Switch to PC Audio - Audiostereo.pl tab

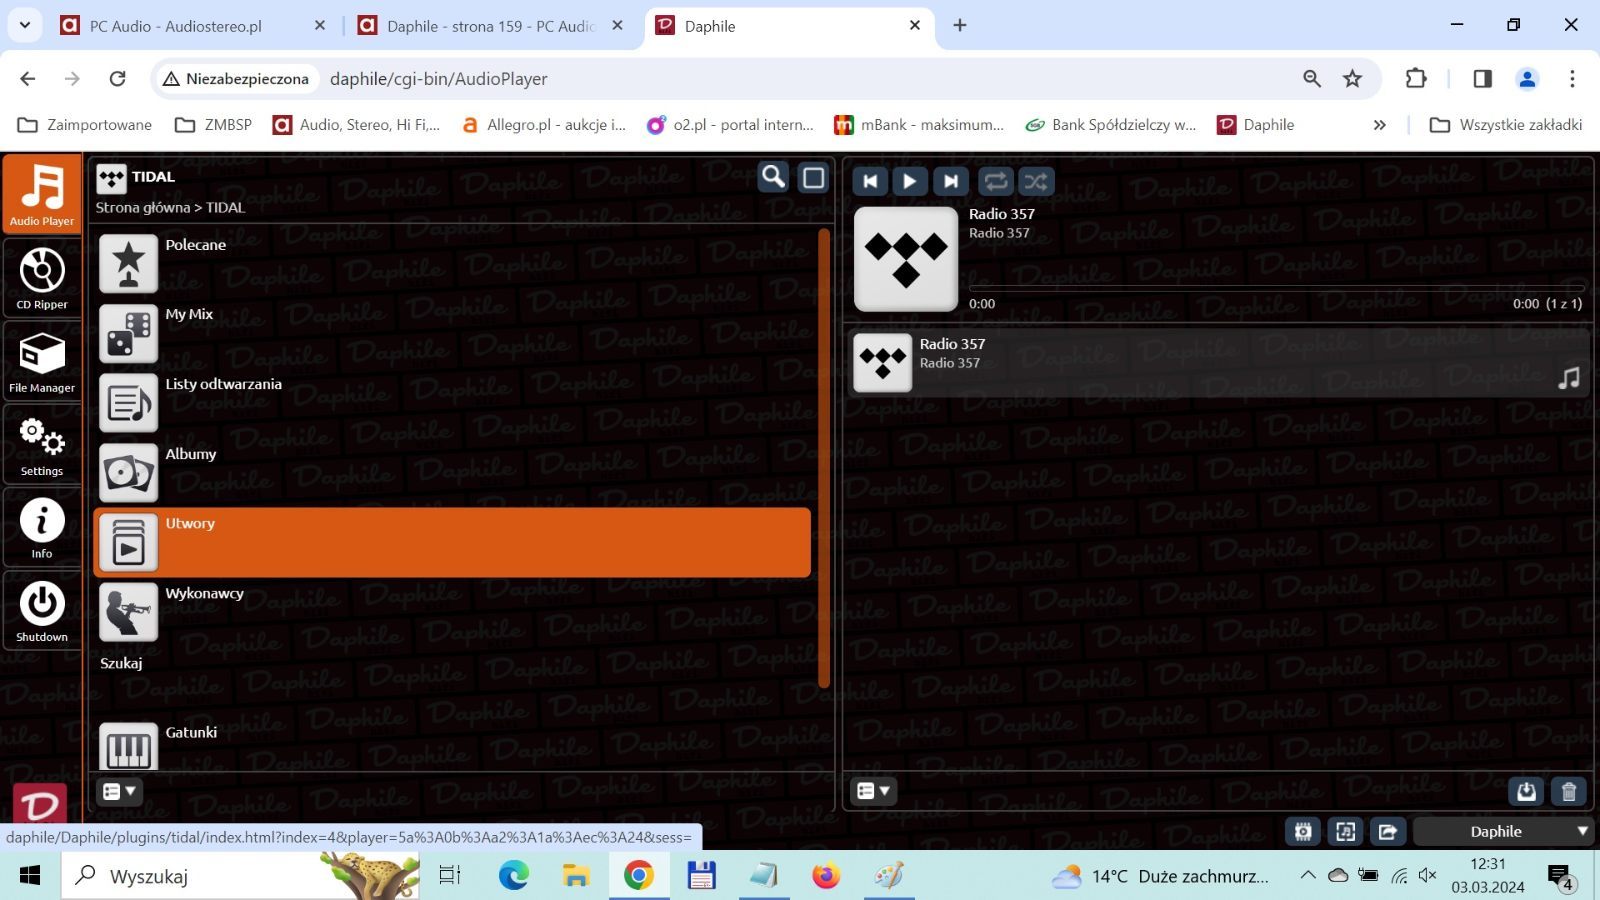pos(194,26)
